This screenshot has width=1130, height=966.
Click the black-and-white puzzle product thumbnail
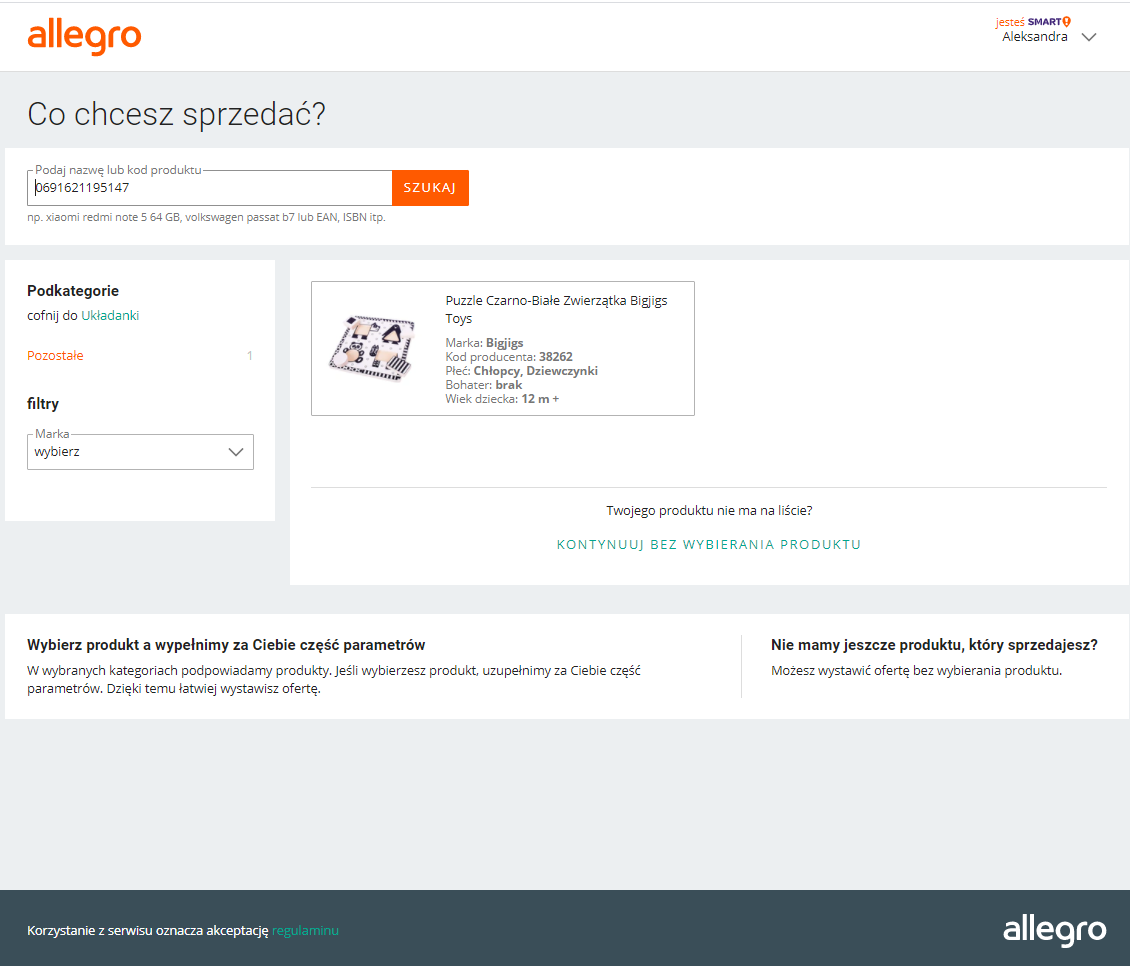click(x=372, y=348)
